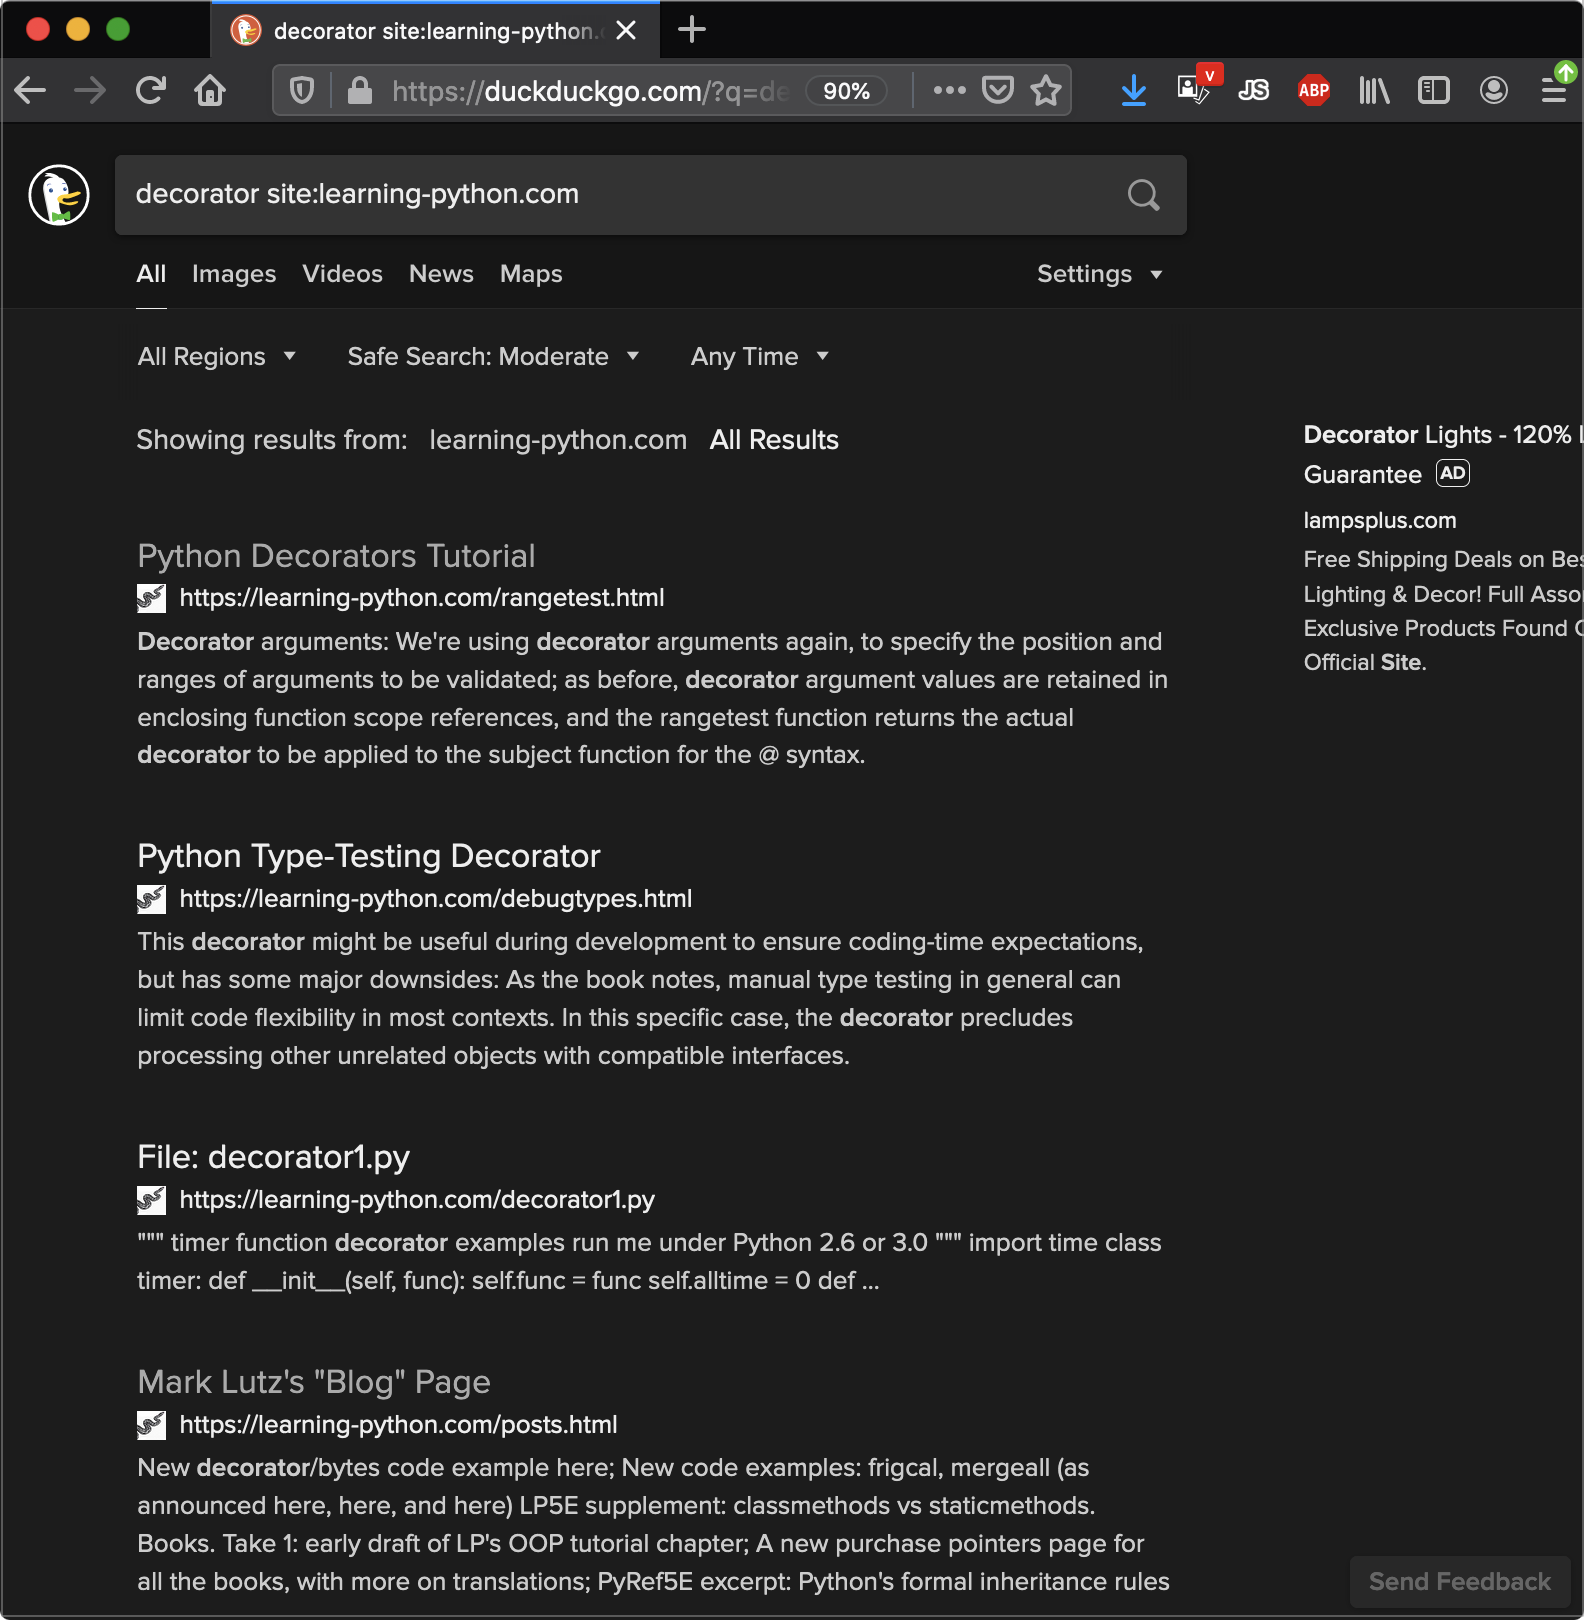Image resolution: width=1584 pixels, height=1620 pixels.
Task: Expand the Any Time filter dropdown
Action: point(759,357)
